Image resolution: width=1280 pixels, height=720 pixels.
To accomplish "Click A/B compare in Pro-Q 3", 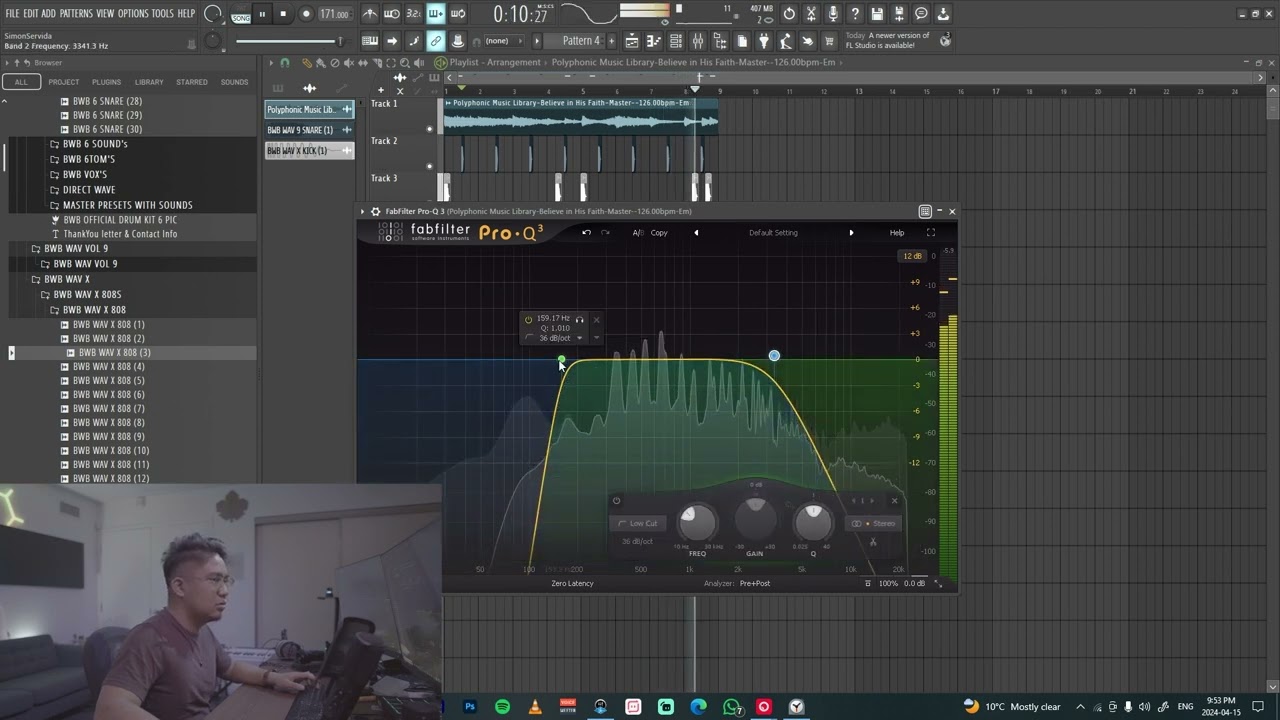I will point(637,233).
